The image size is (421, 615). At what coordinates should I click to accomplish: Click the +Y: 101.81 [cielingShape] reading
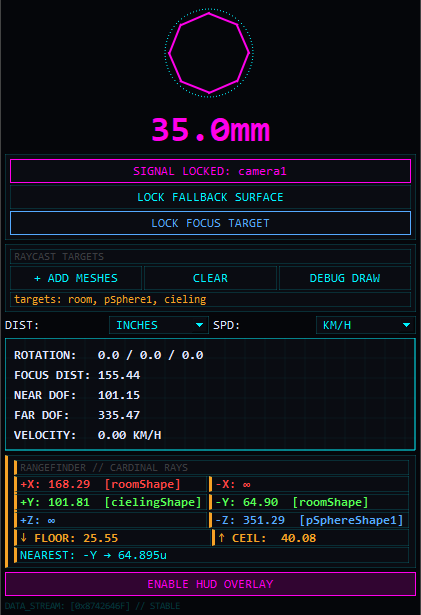[x=110, y=502]
